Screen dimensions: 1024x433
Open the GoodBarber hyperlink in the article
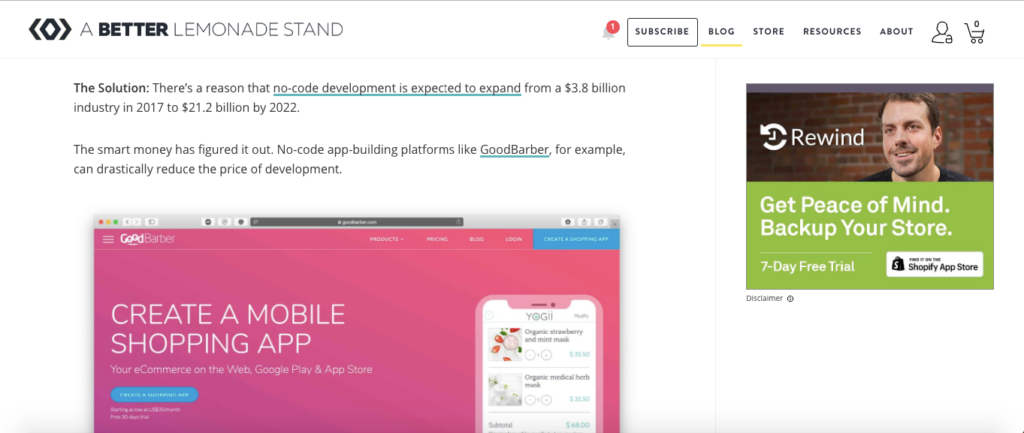point(514,150)
